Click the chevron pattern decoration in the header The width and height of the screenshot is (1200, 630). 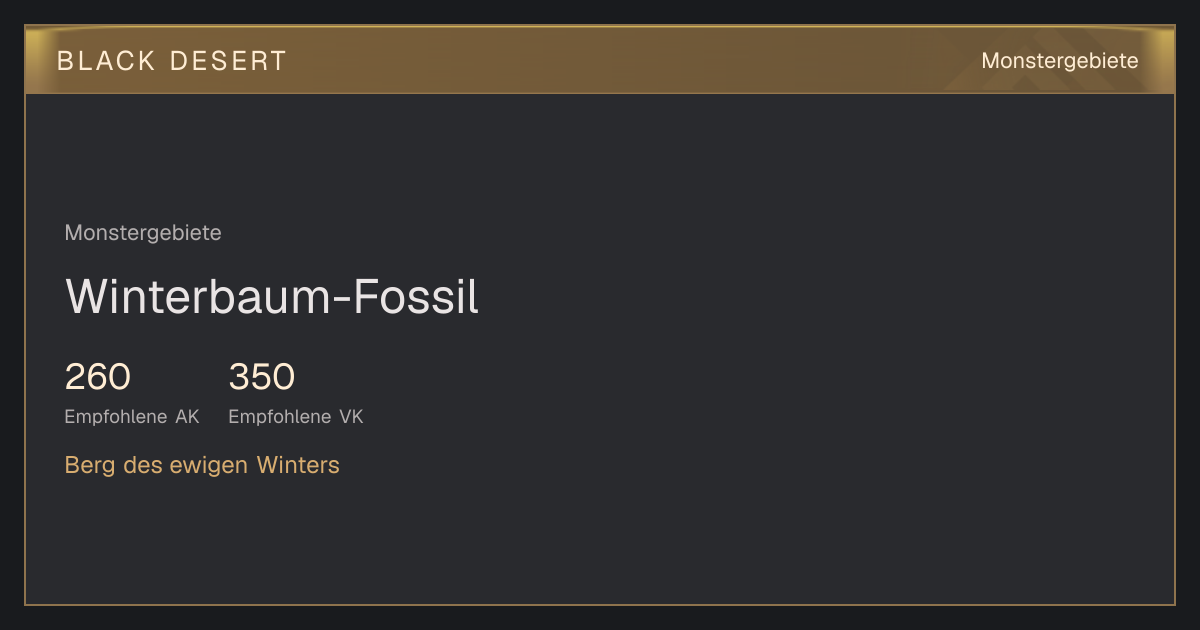[1040, 68]
